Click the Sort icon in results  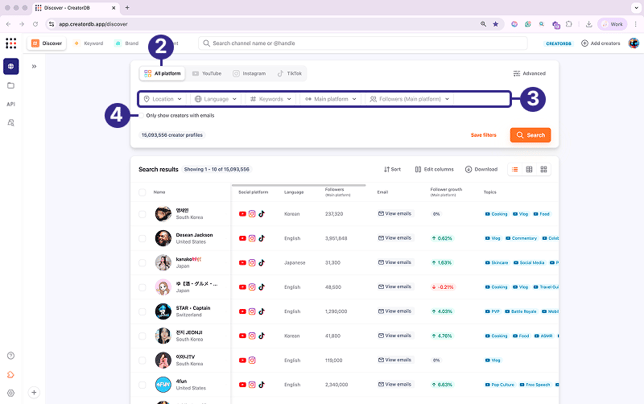392,169
